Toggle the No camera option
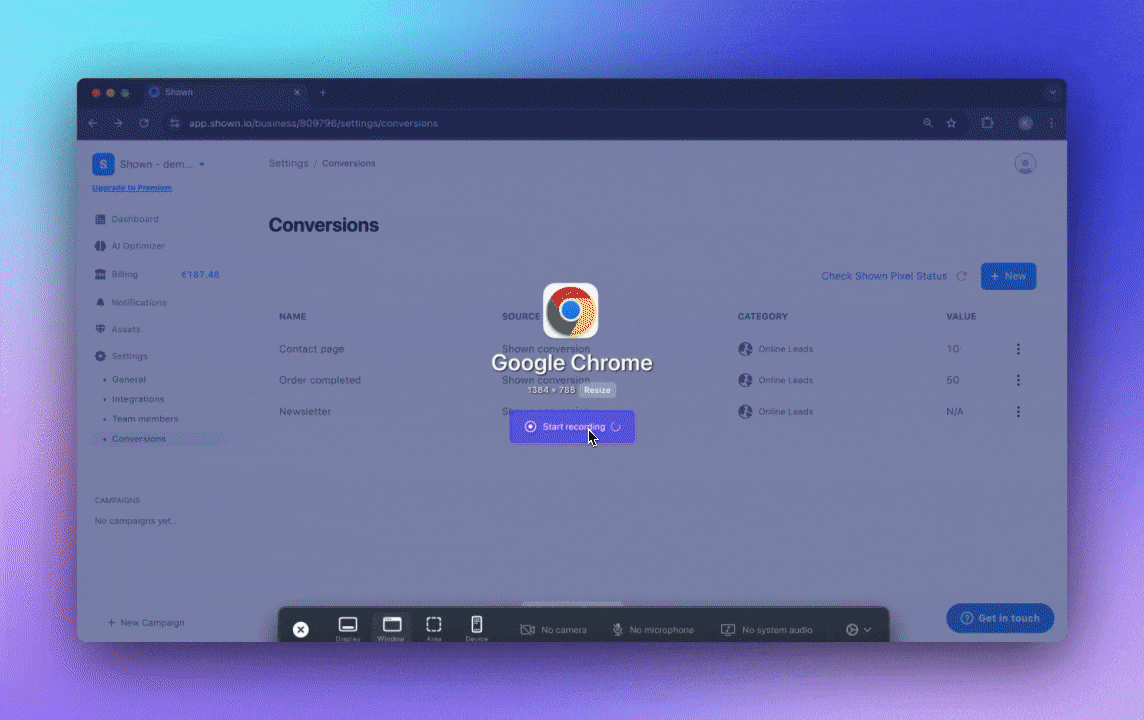The width and height of the screenshot is (1144, 720). tap(553, 630)
